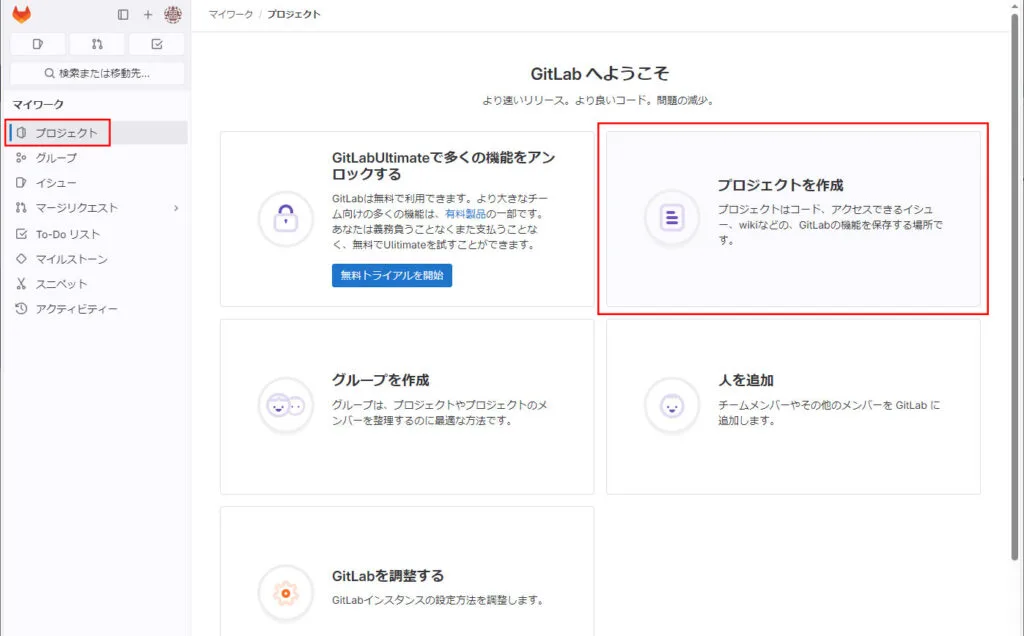Toggle the sidebar collapse icon

coord(123,15)
